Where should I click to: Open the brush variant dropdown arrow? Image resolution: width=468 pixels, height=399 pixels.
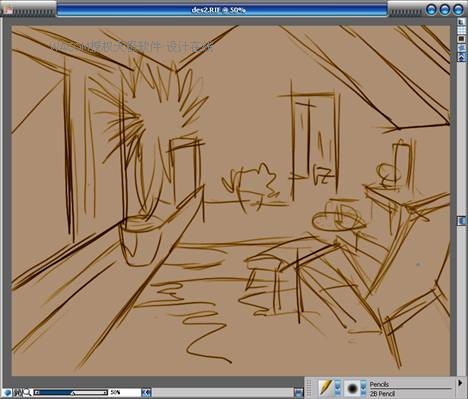click(x=364, y=388)
